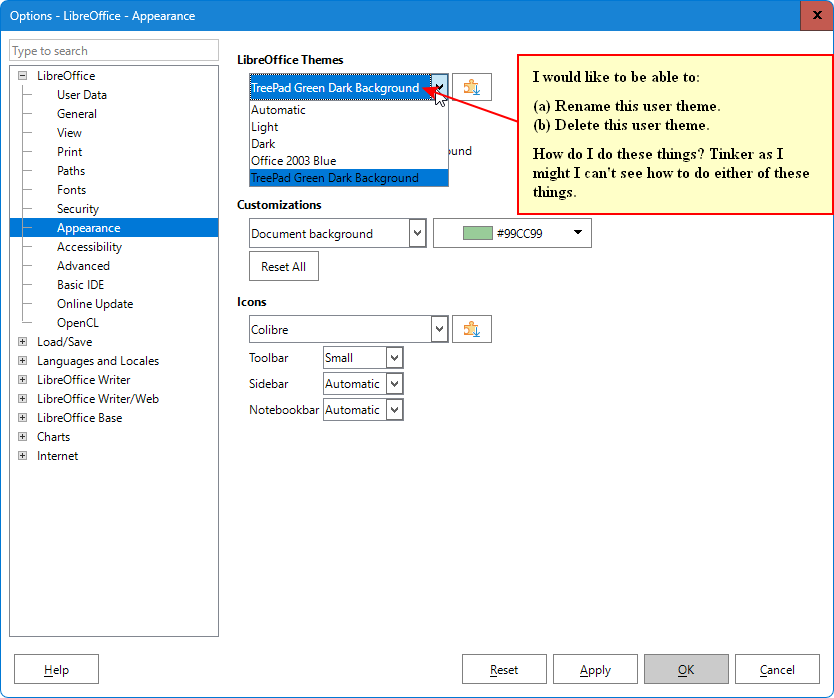834x698 pixels.
Task: Click the icon sets extension download icon
Action: point(472,329)
